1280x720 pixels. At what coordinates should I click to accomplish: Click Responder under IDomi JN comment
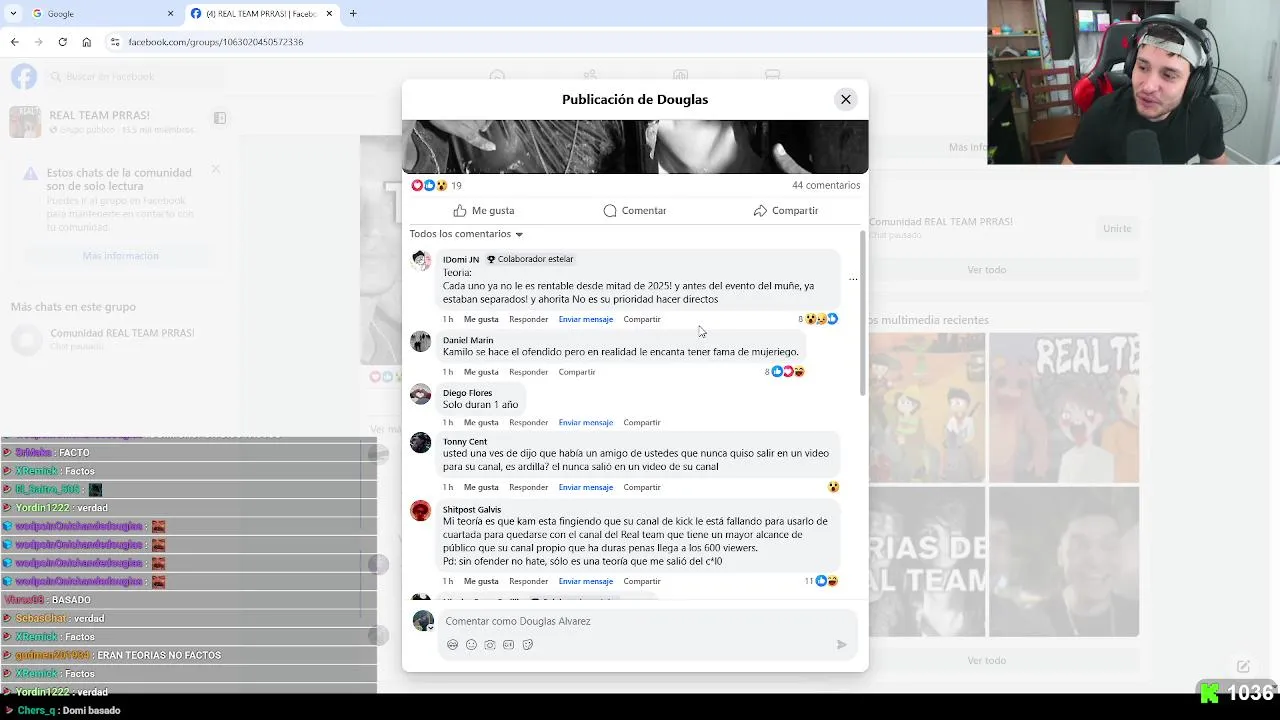click(x=528, y=319)
